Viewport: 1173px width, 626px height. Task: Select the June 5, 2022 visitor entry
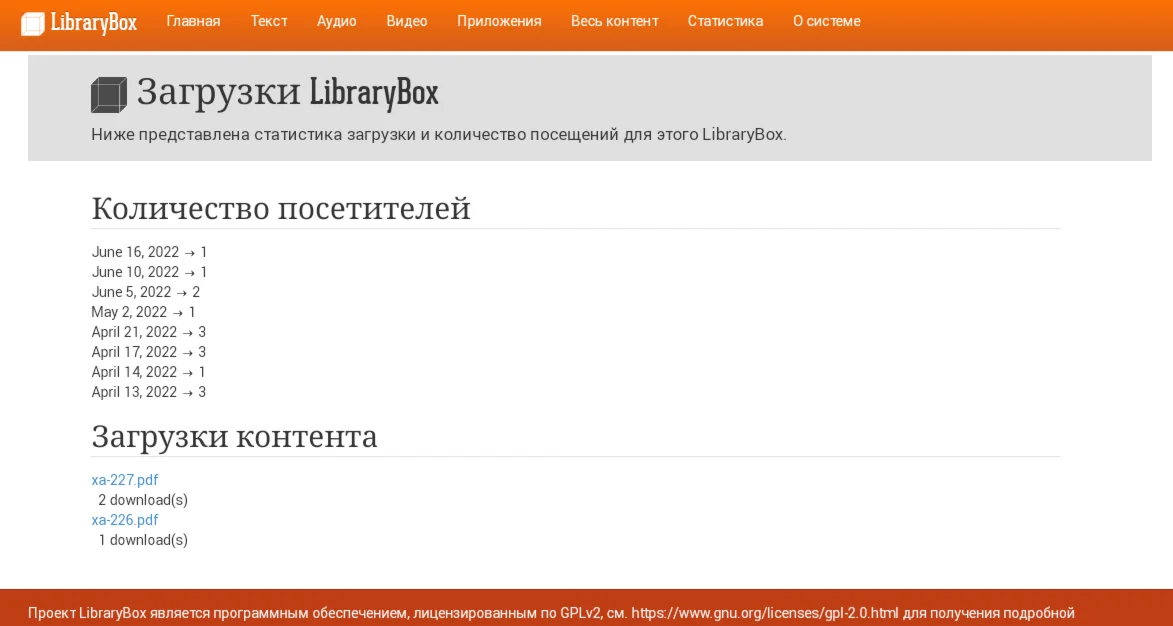(146, 292)
